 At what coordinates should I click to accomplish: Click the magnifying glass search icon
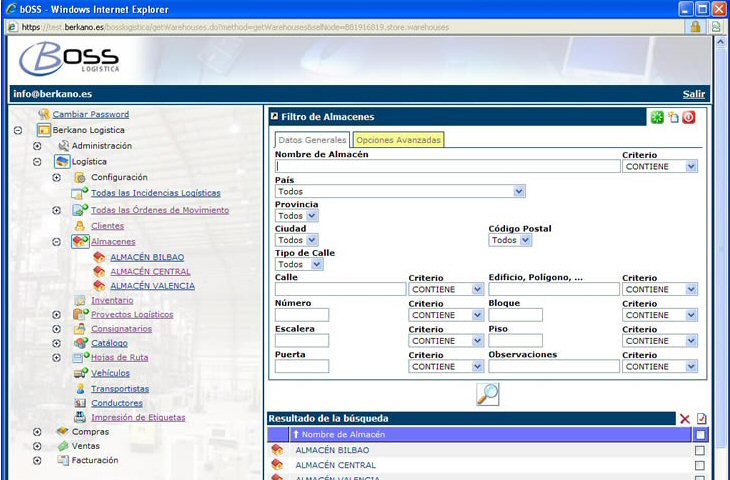(488, 394)
